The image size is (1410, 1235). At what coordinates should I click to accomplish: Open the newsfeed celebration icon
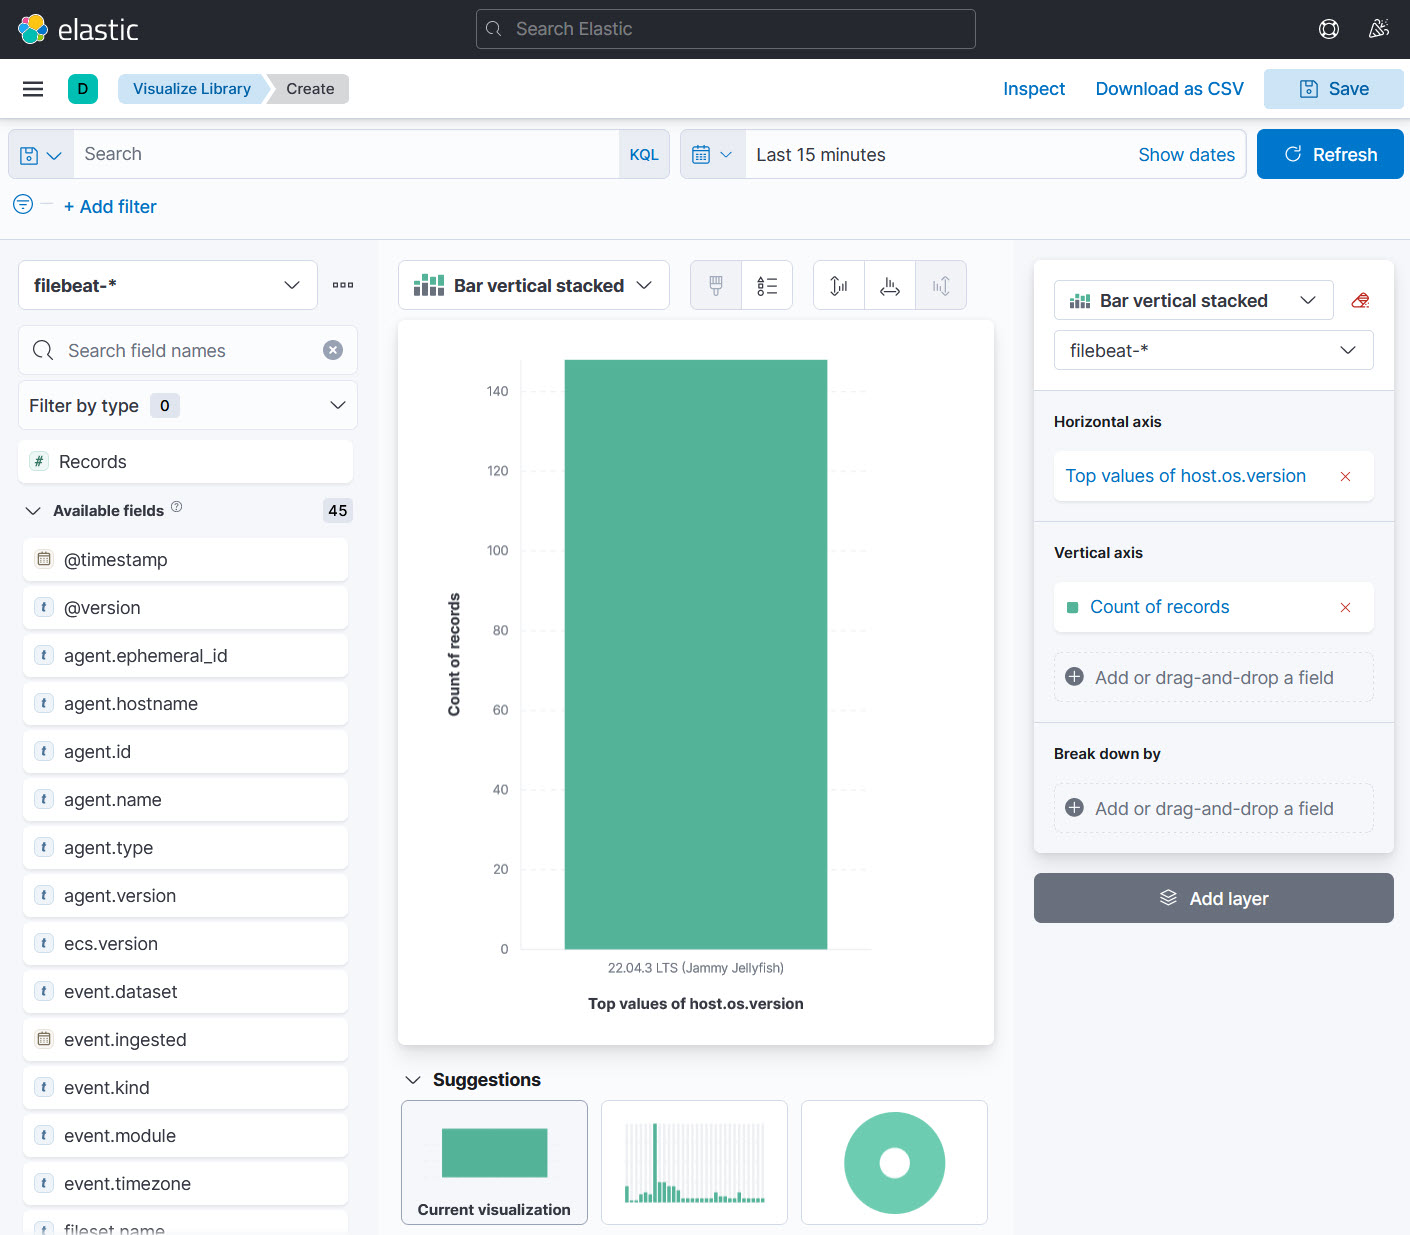pyautogui.click(x=1378, y=29)
